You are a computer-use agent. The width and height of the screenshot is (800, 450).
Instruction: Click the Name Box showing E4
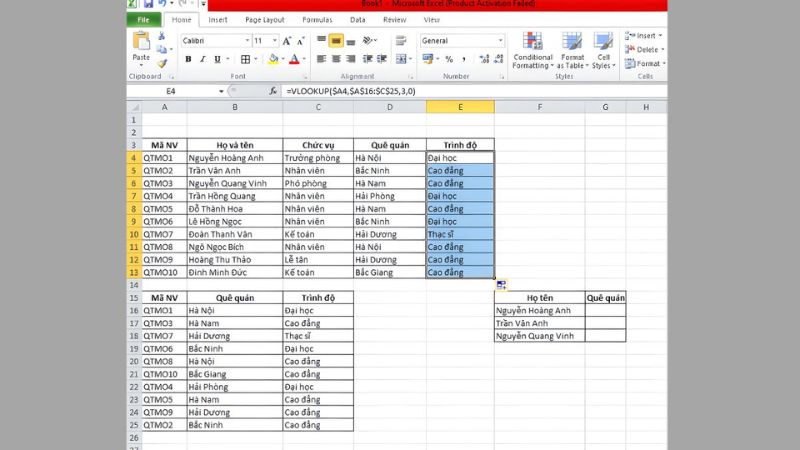(x=171, y=91)
